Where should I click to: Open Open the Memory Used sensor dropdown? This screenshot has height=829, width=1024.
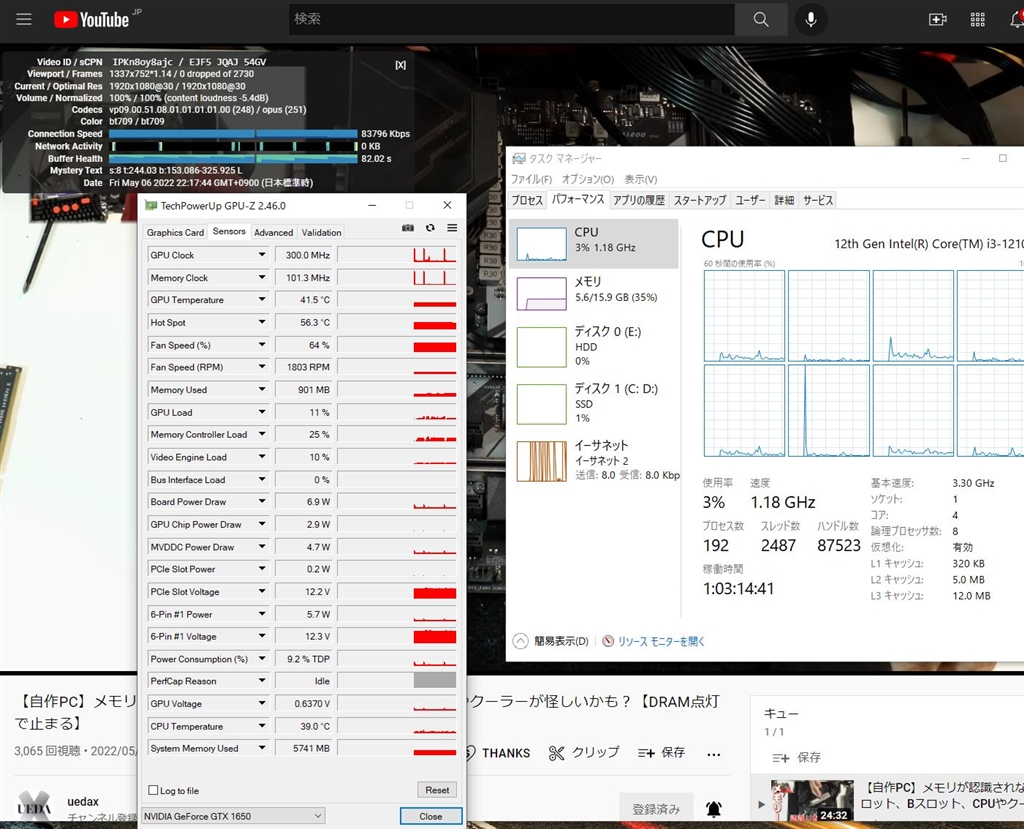point(262,389)
